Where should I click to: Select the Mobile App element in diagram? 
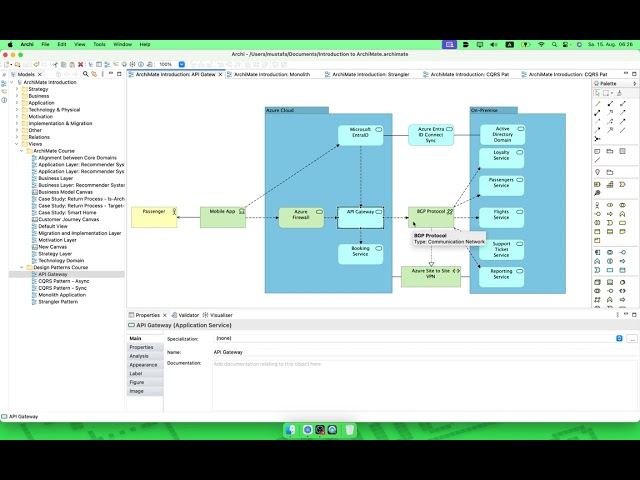[x=223, y=217]
